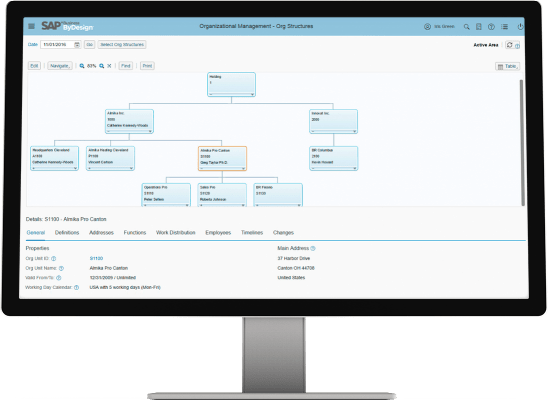
Task: Expand arrow on Holding node
Action: click(252, 94)
